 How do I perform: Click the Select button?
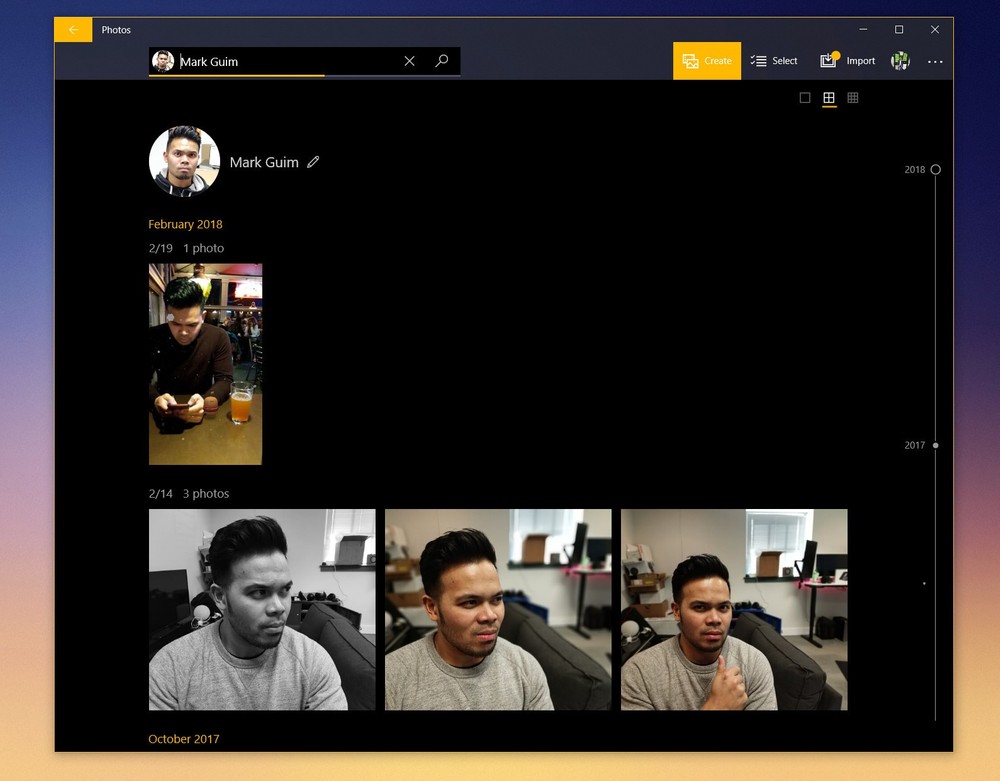tap(774, 61)
